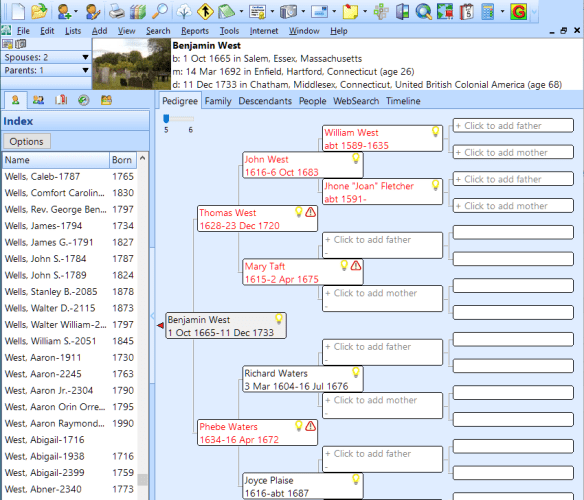
Task: Switch to the Timeline tab
Action: point(403,101)
